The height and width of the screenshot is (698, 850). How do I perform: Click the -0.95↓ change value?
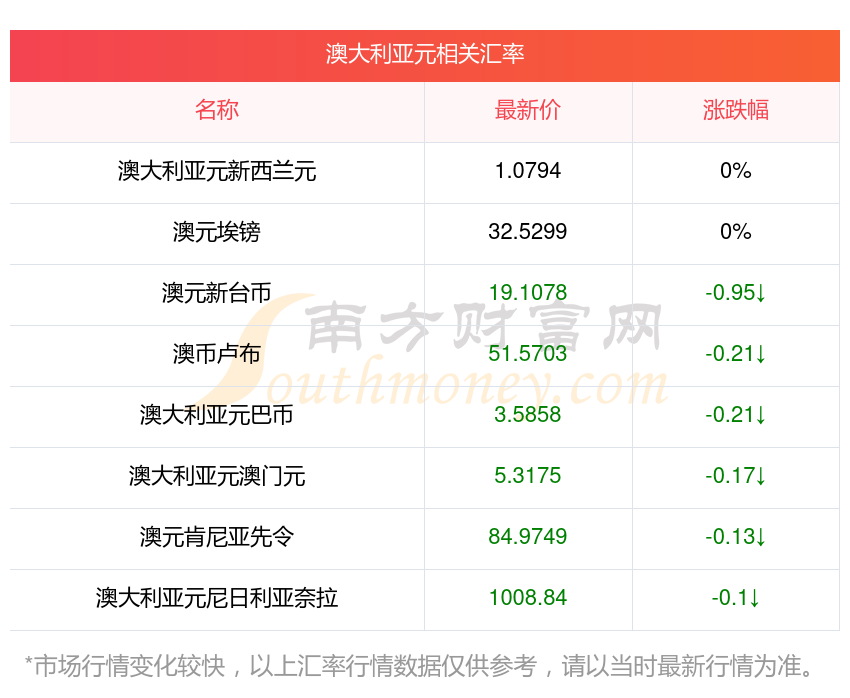(736, 293)
